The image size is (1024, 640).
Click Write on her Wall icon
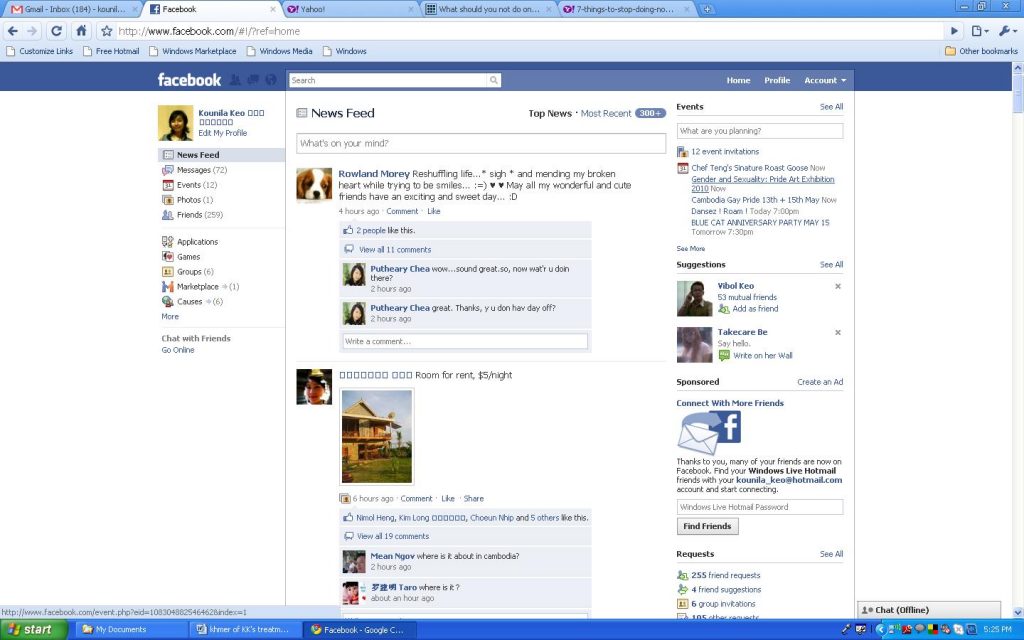724,355
